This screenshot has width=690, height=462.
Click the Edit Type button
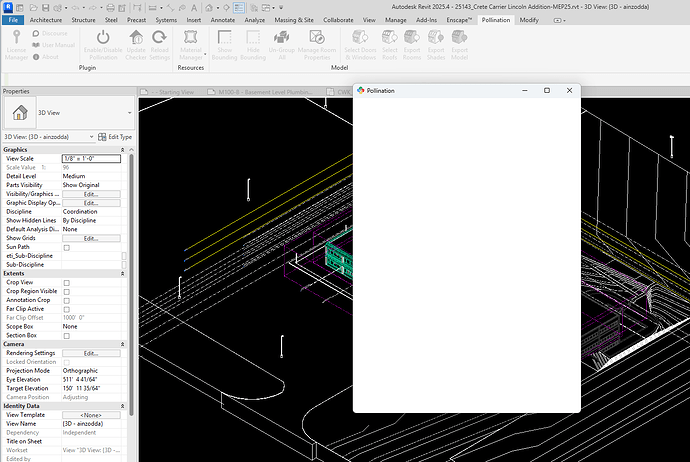[117, 136]
